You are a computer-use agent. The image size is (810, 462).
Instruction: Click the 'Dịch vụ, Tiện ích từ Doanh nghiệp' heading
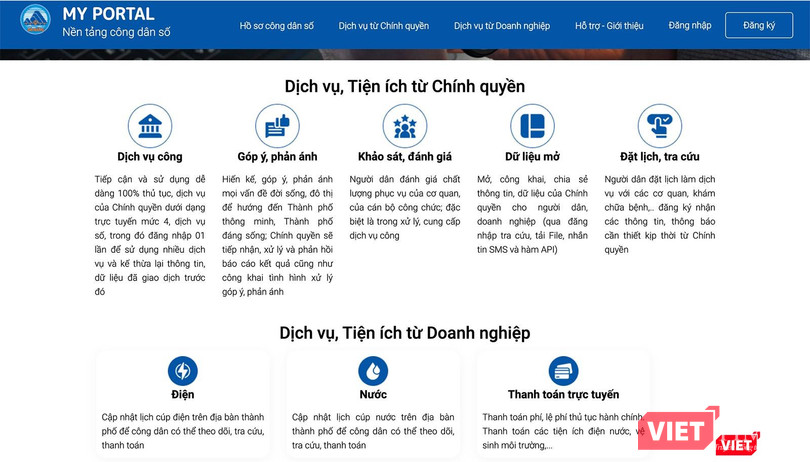405,333
